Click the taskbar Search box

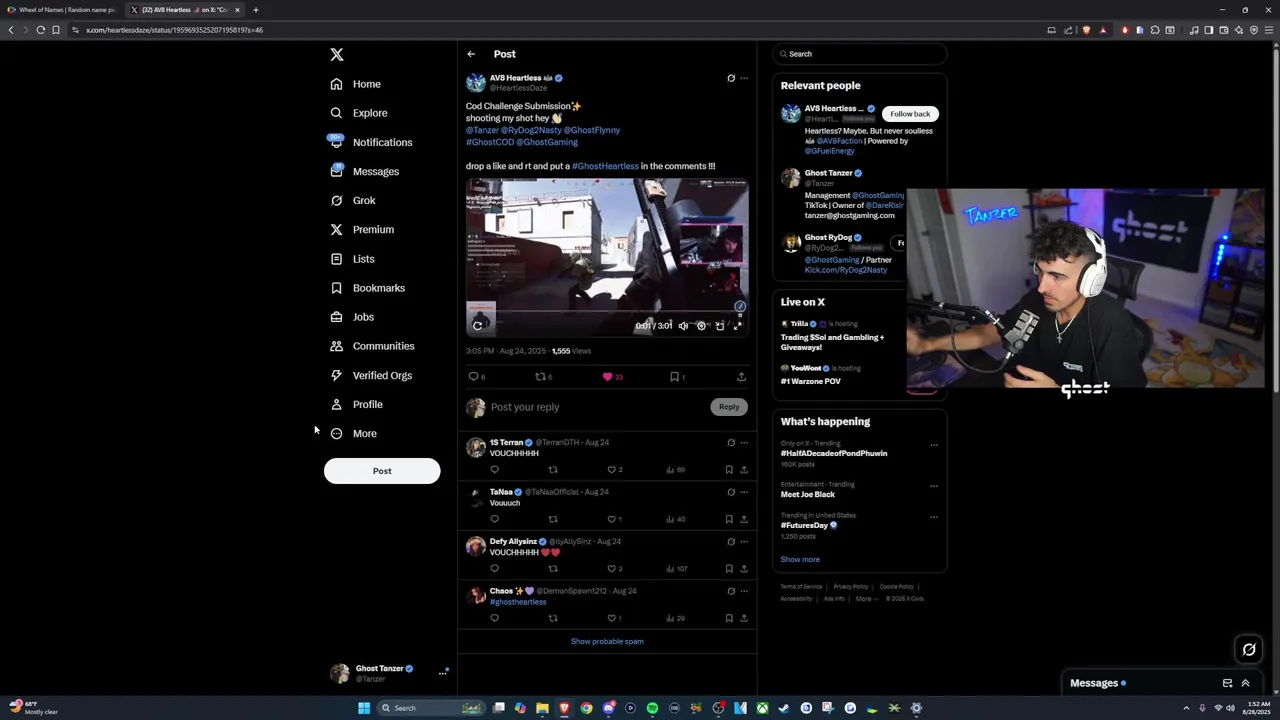click(432, 708)
